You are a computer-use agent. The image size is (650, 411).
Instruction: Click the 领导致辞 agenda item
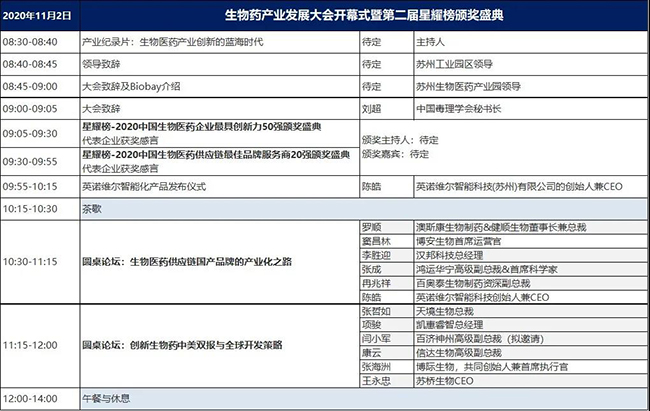click(102, 62)
